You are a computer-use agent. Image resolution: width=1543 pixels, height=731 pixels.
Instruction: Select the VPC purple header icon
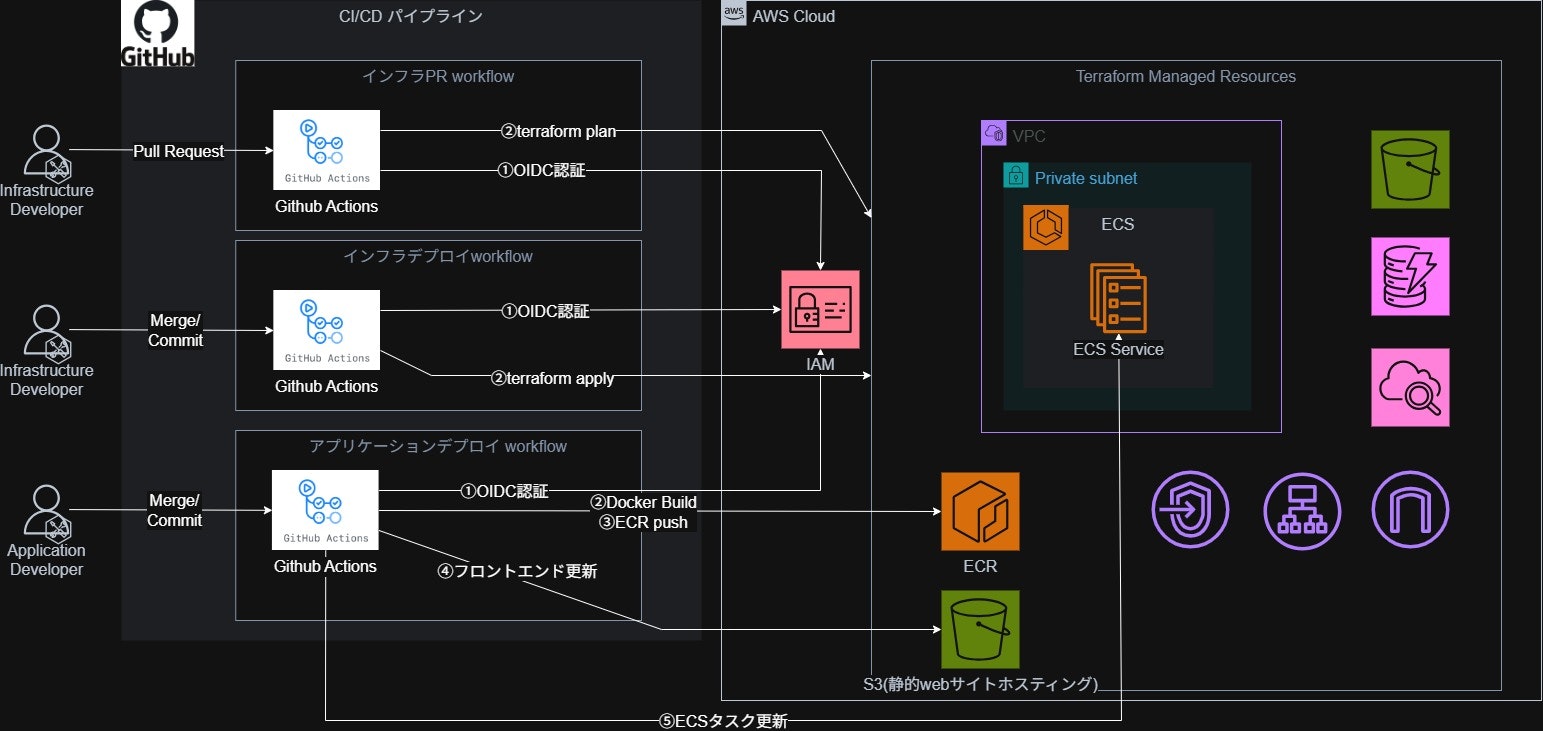[994, 133]
